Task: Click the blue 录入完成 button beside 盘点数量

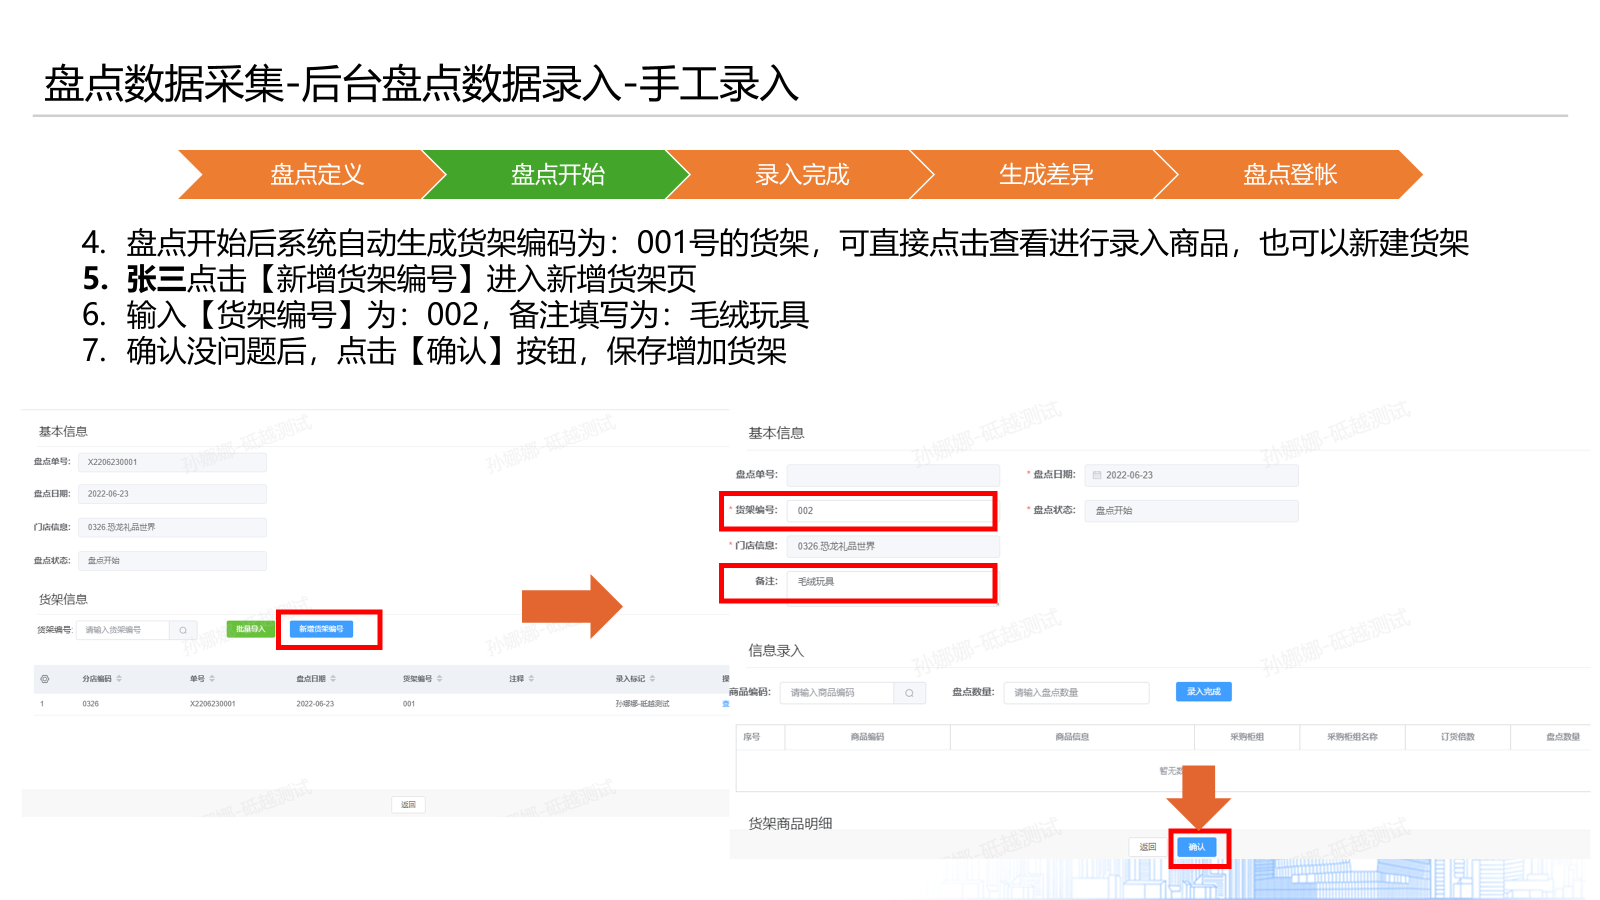Action: 1204,691
